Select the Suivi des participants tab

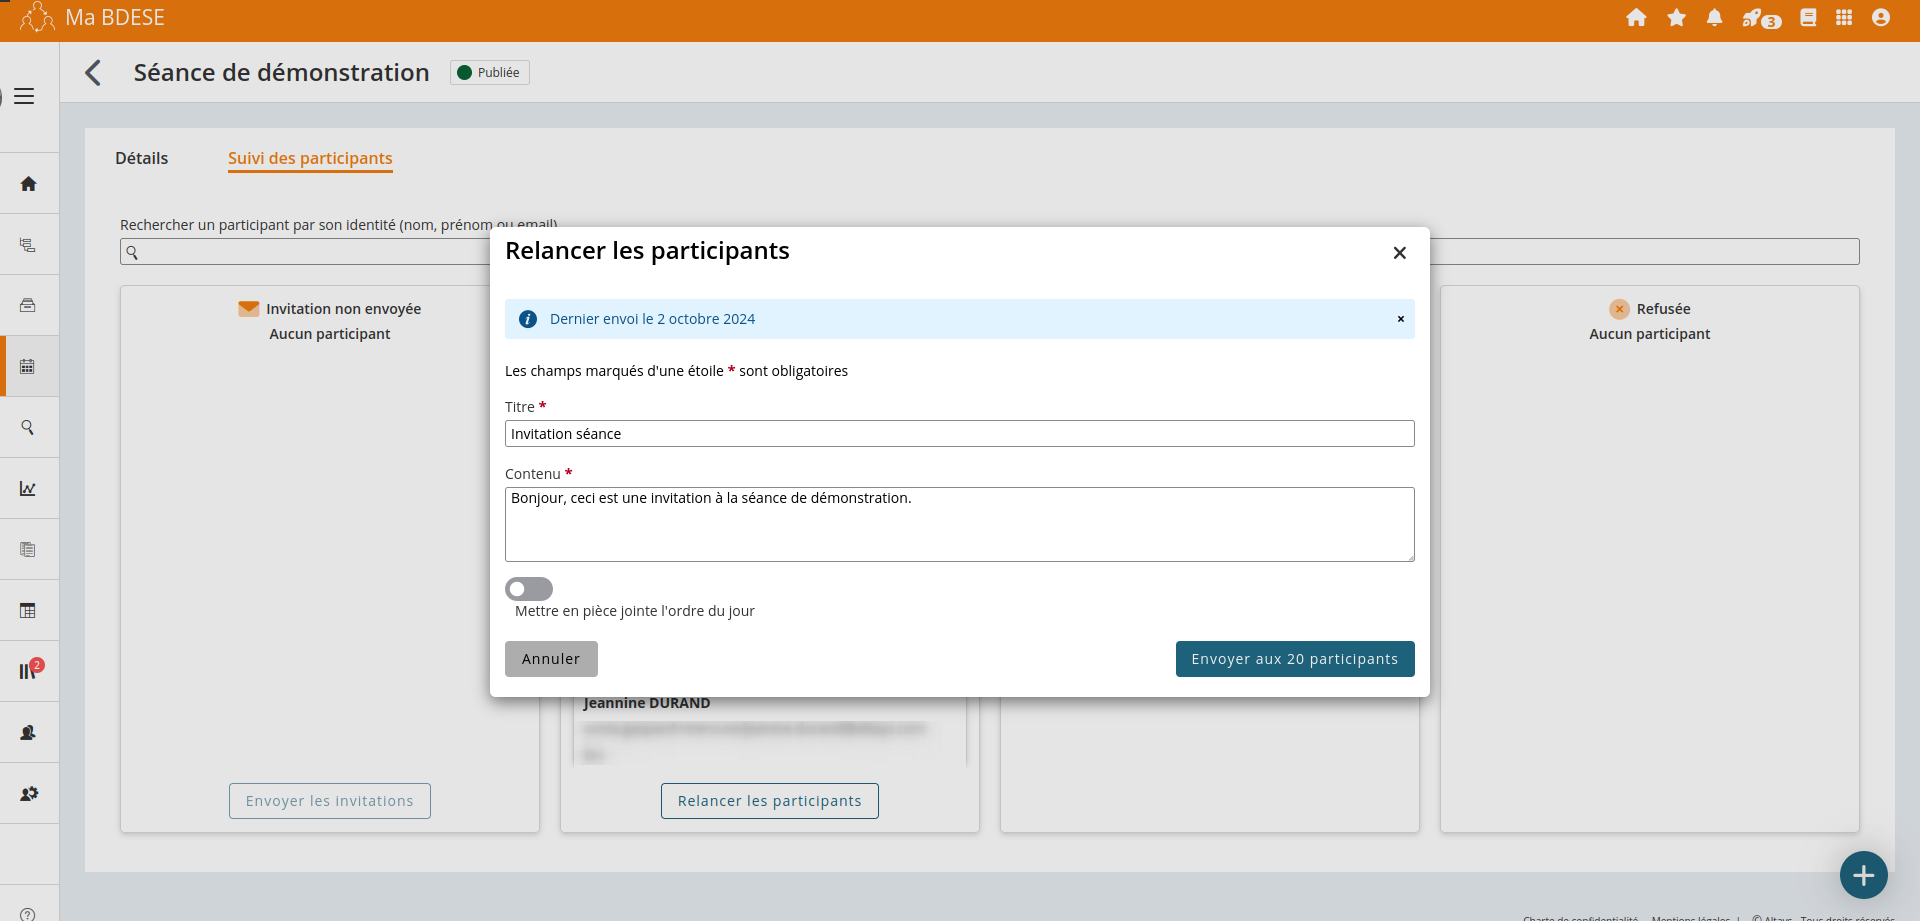(310, 158)
